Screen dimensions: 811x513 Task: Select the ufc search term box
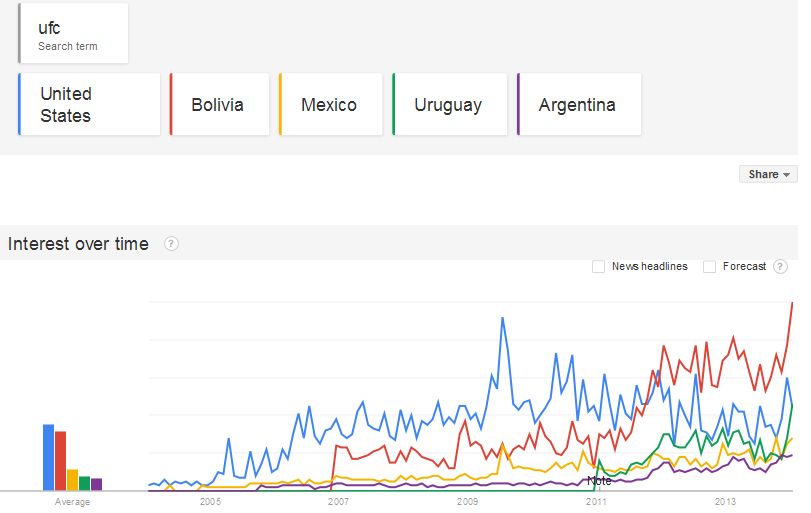(x=73, y=34)
